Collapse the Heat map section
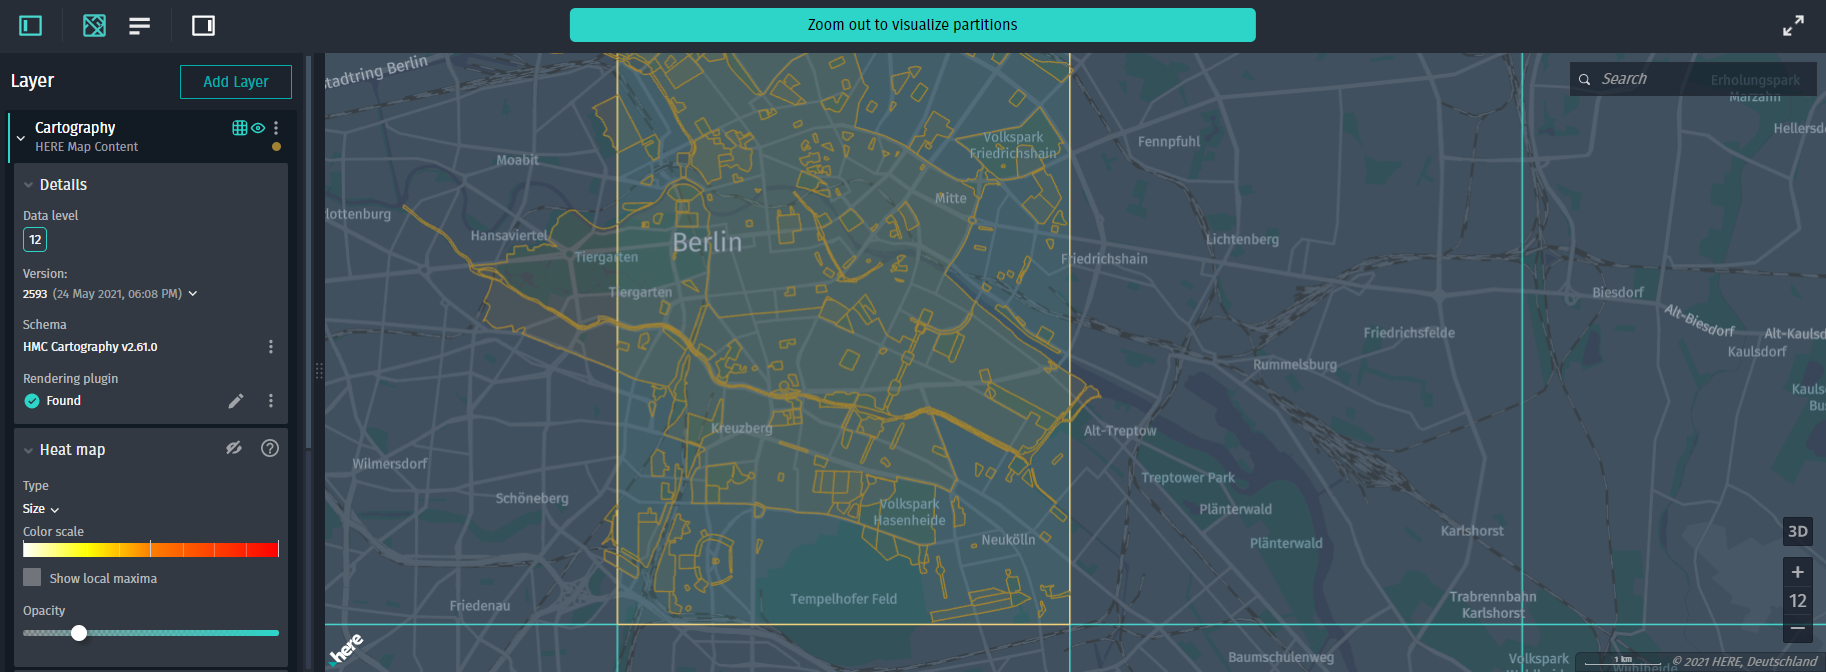The height and width of the screenshot is (672, 1826). 29,450
